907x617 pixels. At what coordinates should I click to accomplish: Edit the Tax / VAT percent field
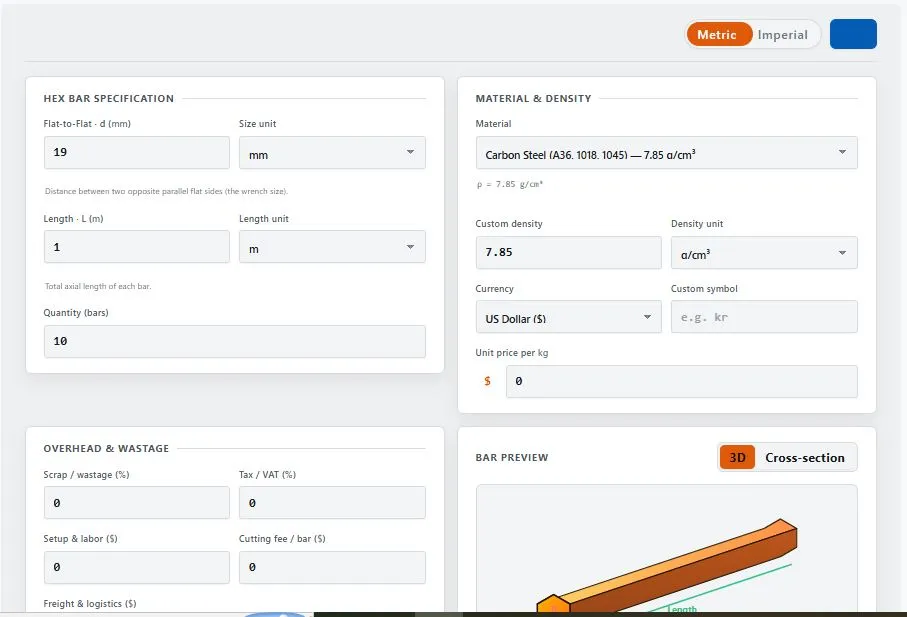coord(332,503)
